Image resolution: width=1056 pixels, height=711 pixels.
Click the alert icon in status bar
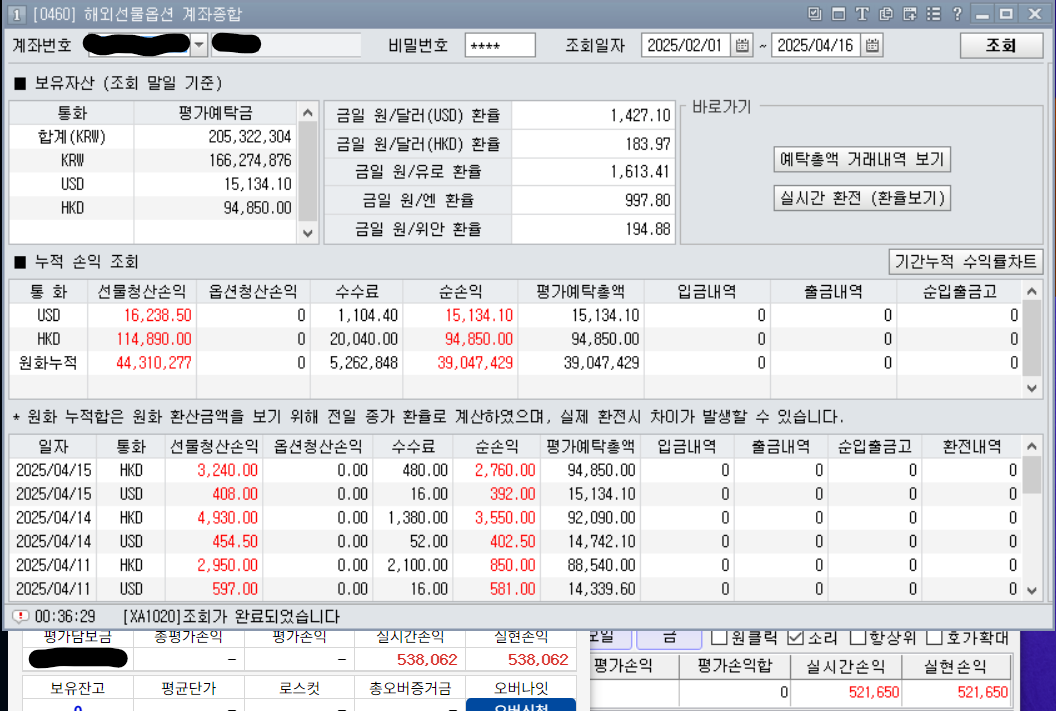point(20,616)
